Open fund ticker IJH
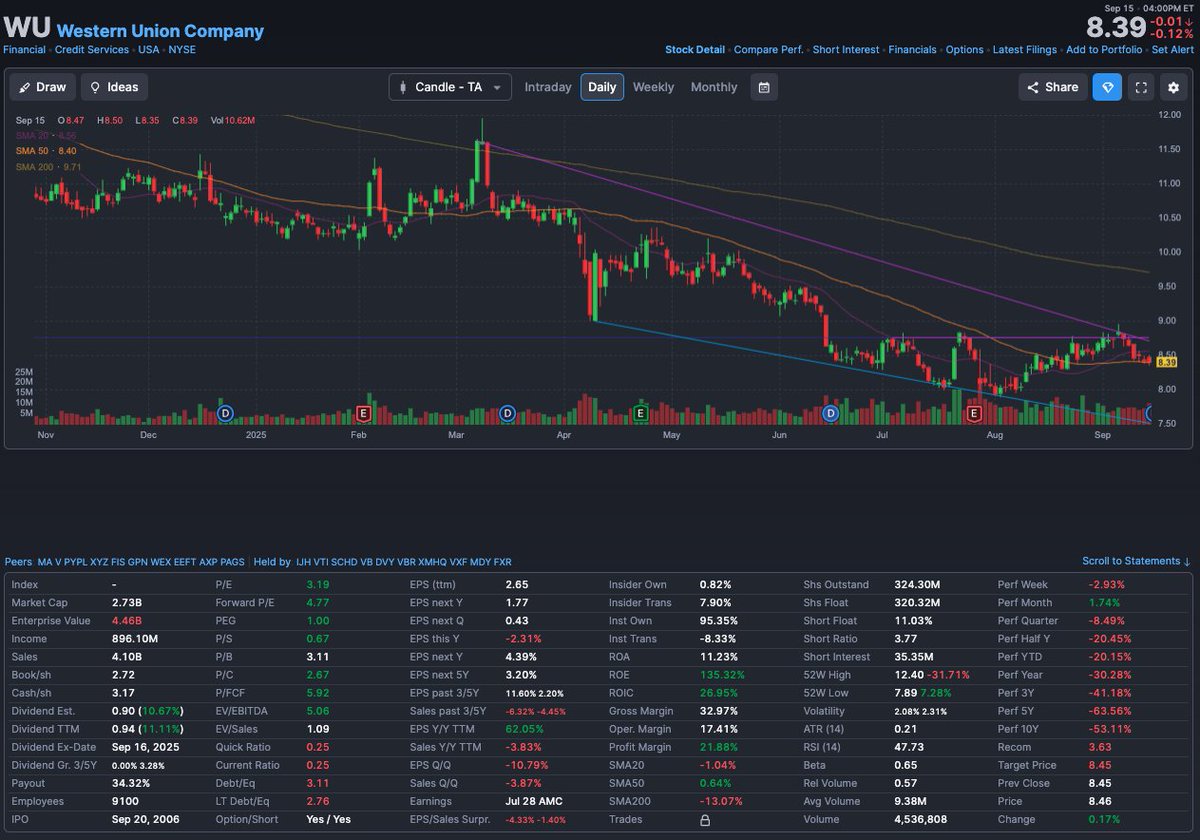Viewport: 1200px width, 840px height. coord(304,562)
